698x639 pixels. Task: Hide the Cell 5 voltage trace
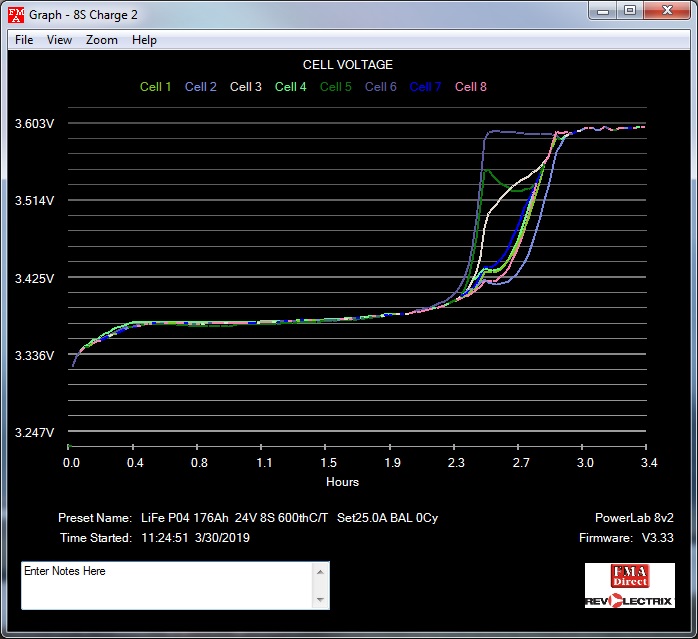335,87
